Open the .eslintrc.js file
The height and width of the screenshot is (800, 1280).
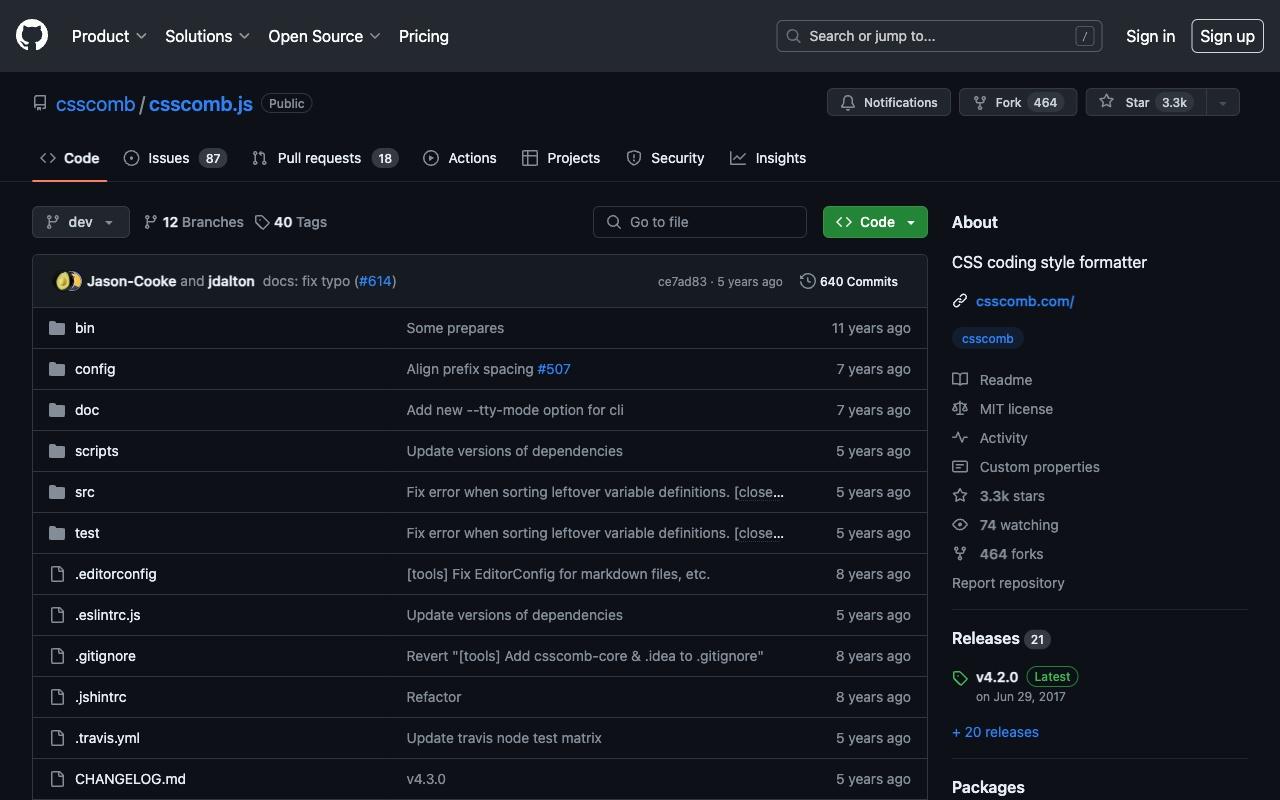click(108, 615)
